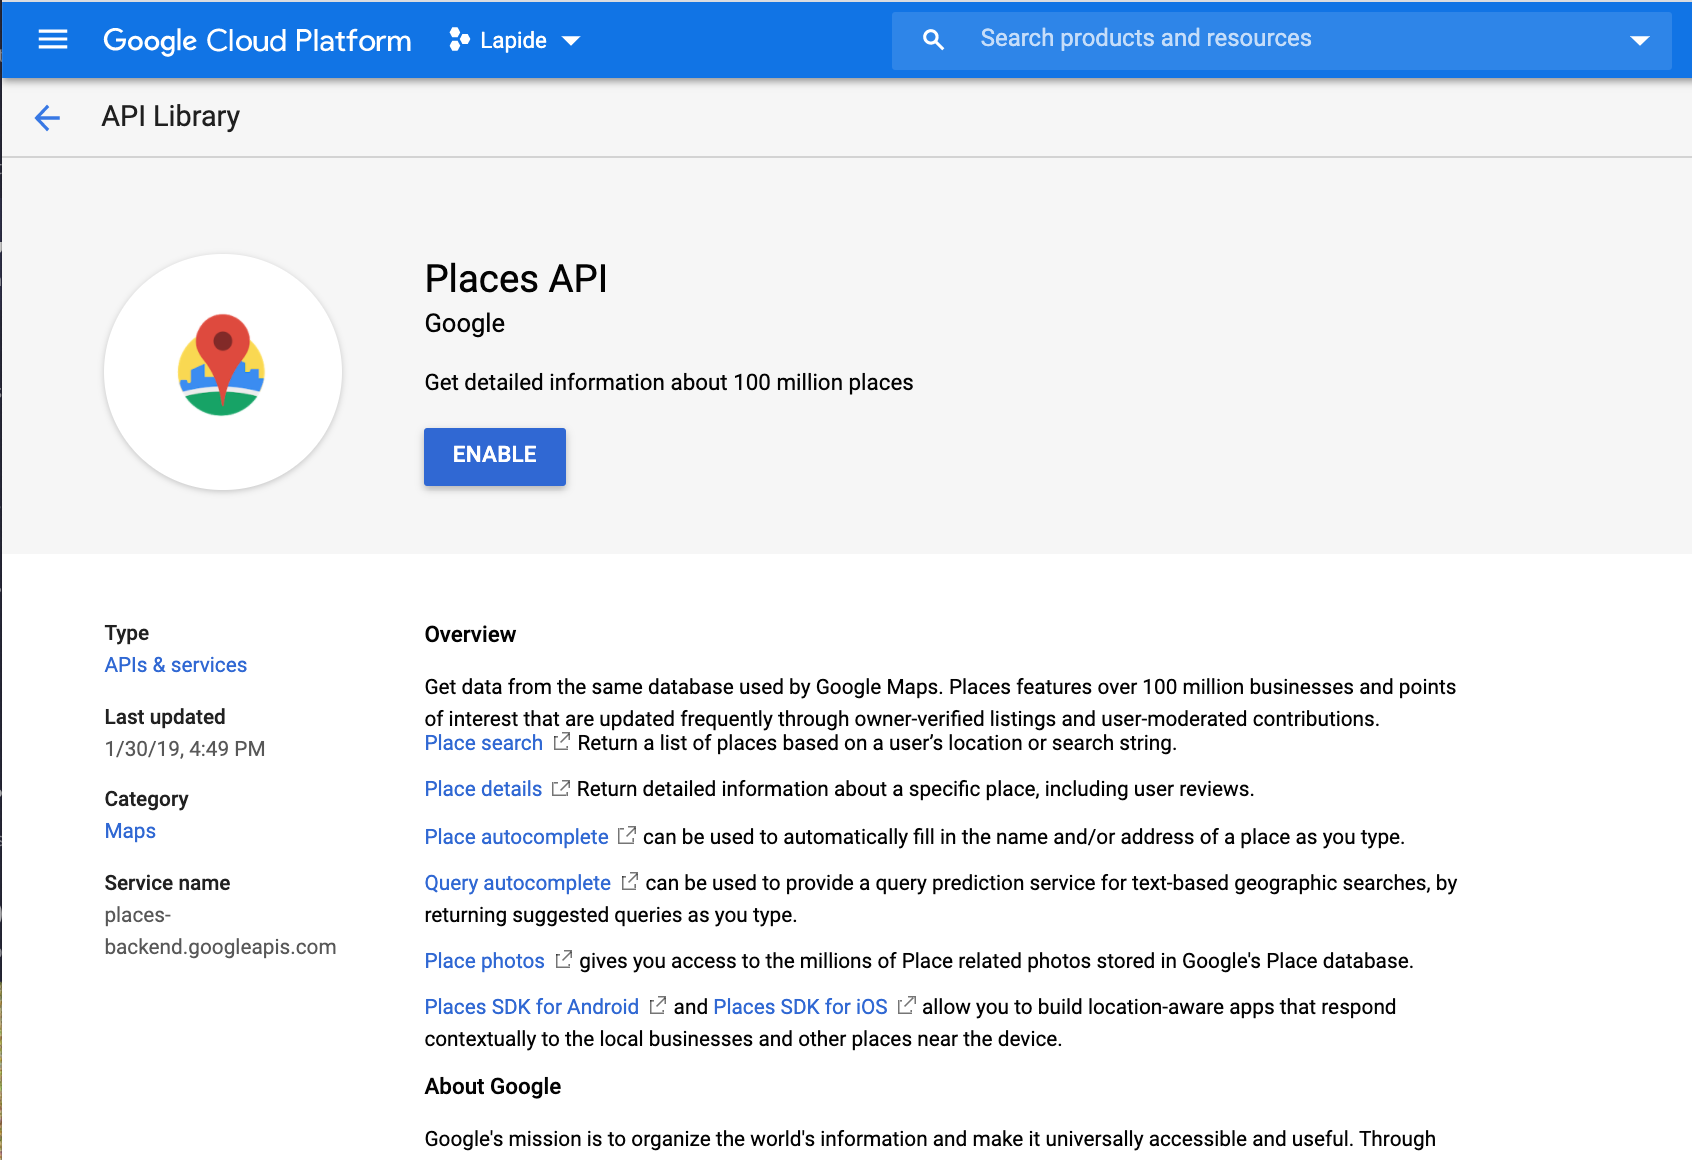Open the Place search link
The height and width of the screenshot is (1160, 1692).
click(483, 743)
